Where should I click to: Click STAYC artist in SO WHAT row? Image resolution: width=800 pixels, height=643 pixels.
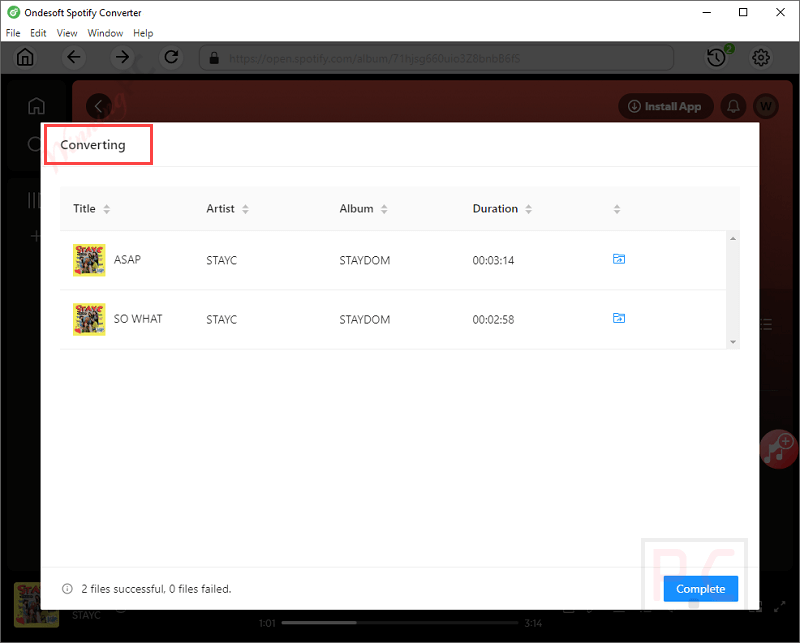click(x=221, y=319)
